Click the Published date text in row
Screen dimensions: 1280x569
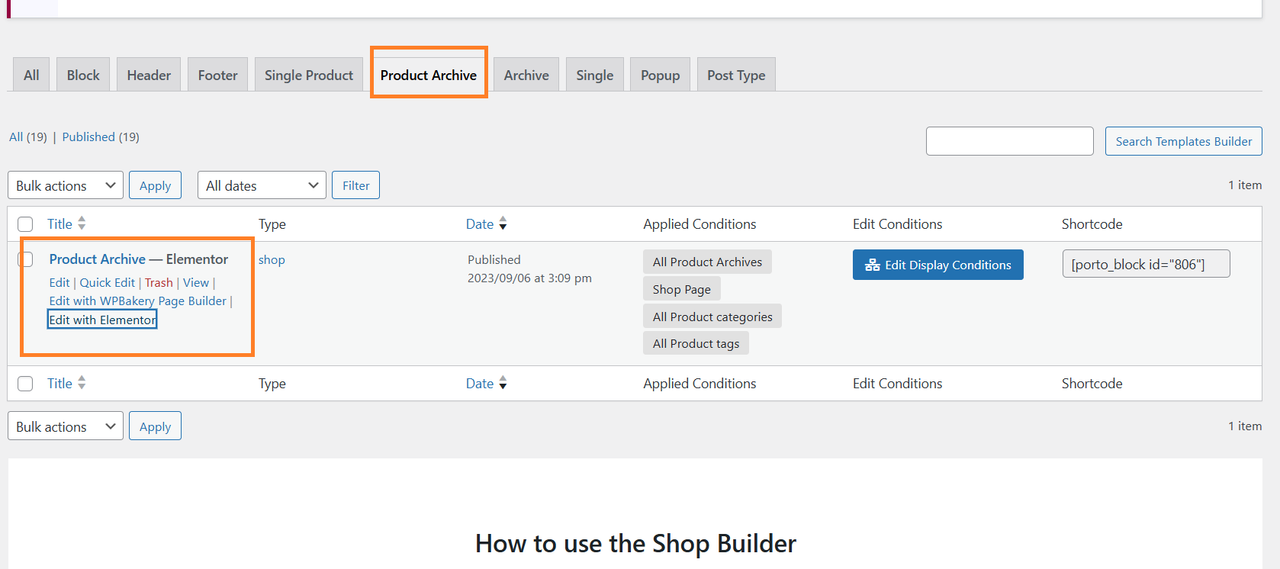pos(529,268)
